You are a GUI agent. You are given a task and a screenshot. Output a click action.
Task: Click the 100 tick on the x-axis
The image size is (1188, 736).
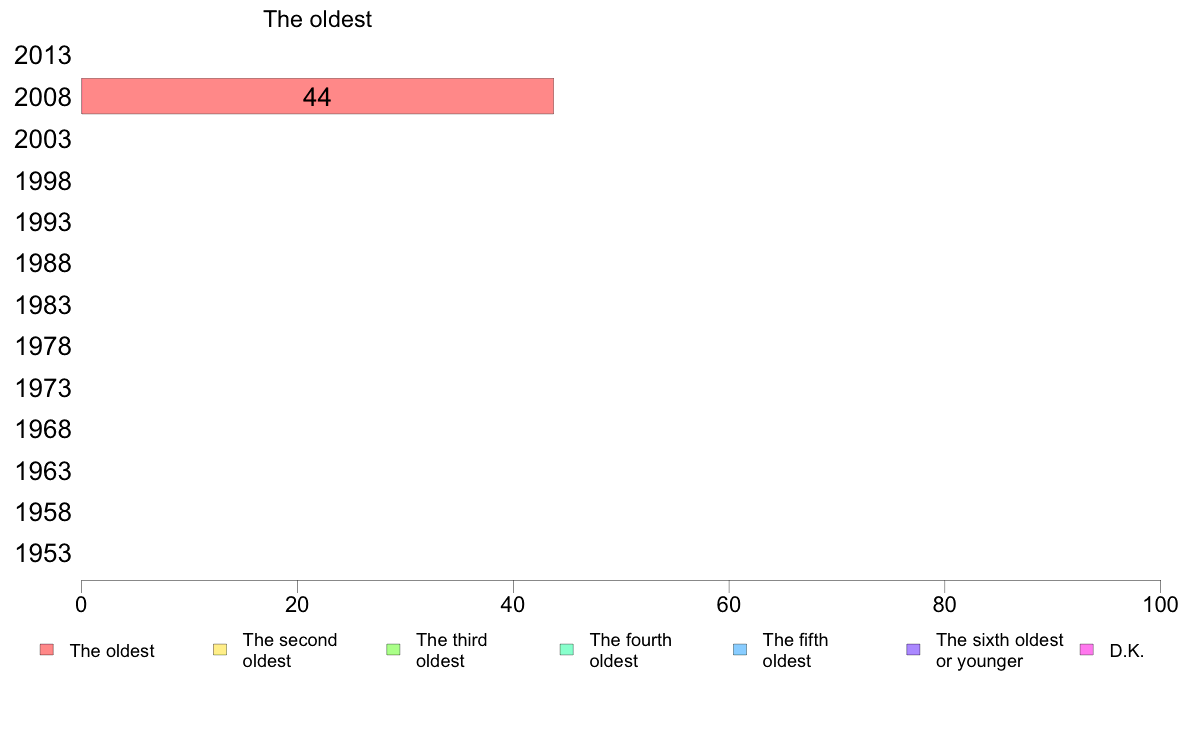click(x=1160, y=604)
